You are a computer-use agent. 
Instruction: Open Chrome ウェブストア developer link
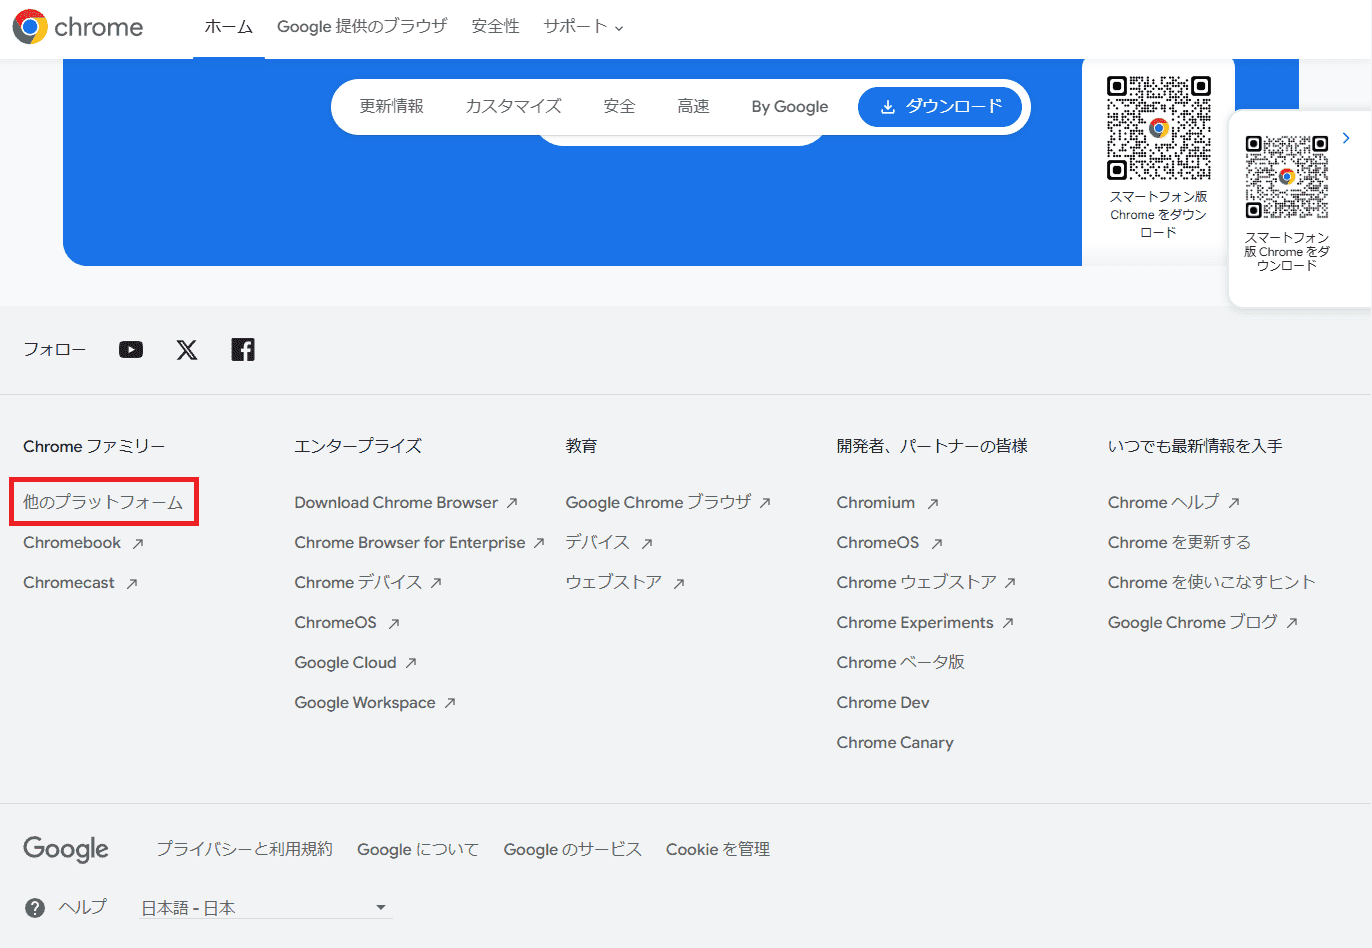[927, 583]
